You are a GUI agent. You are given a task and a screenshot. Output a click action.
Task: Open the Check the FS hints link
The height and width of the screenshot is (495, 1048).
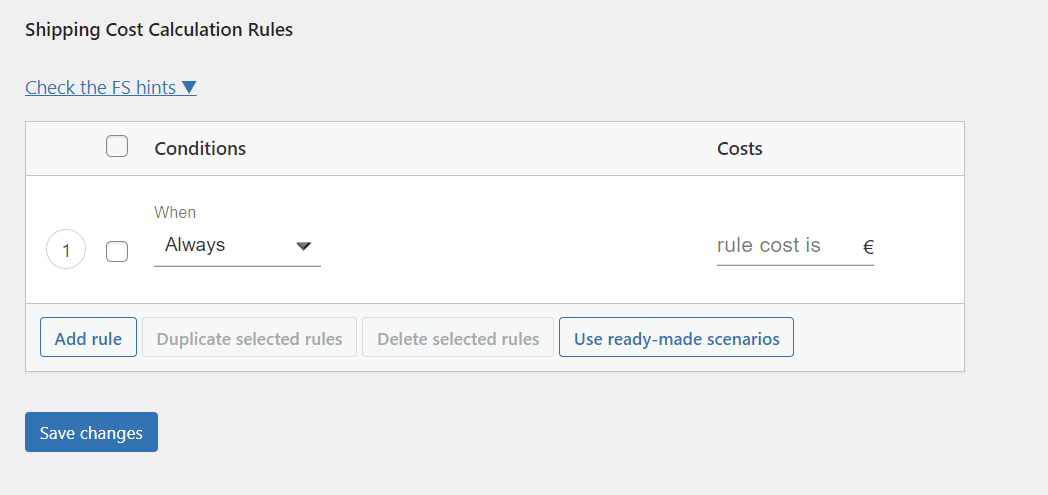(100, 88)
